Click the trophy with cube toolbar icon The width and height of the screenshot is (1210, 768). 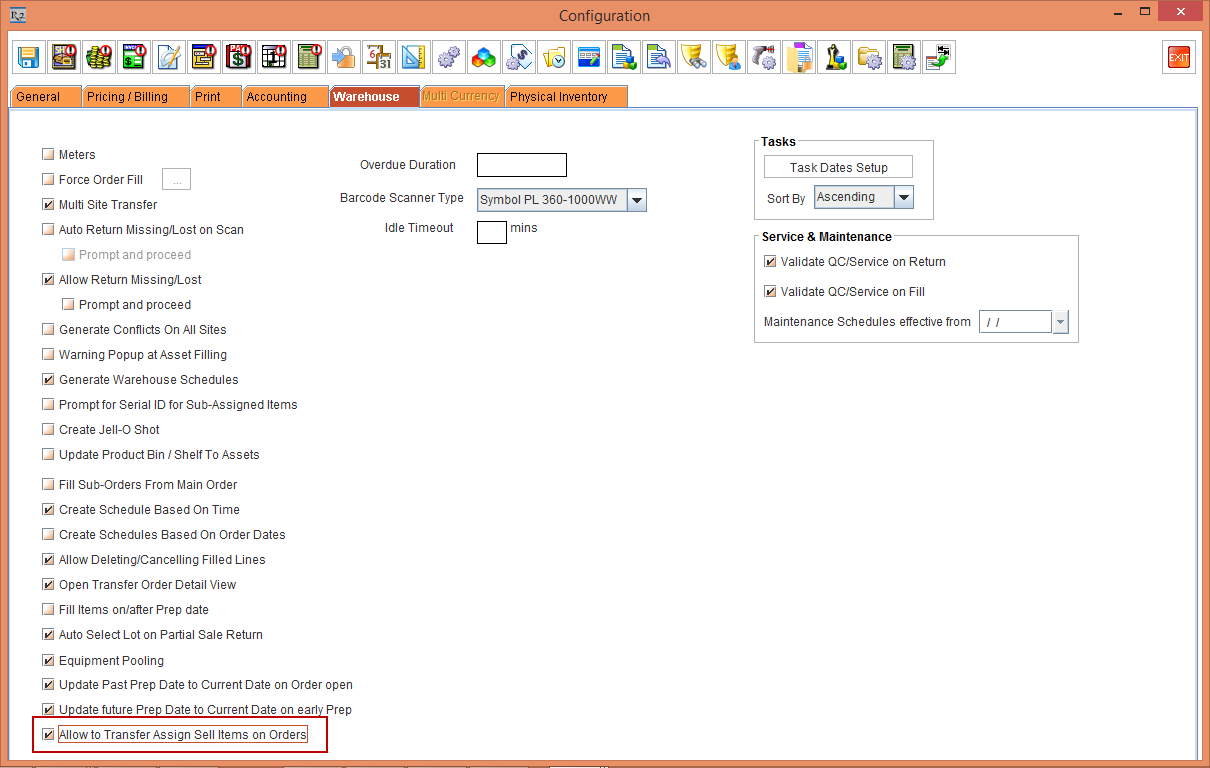833,57
